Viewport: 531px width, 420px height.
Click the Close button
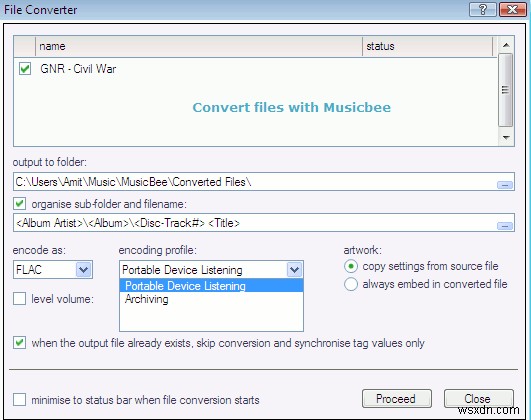(x=479, y=399)
